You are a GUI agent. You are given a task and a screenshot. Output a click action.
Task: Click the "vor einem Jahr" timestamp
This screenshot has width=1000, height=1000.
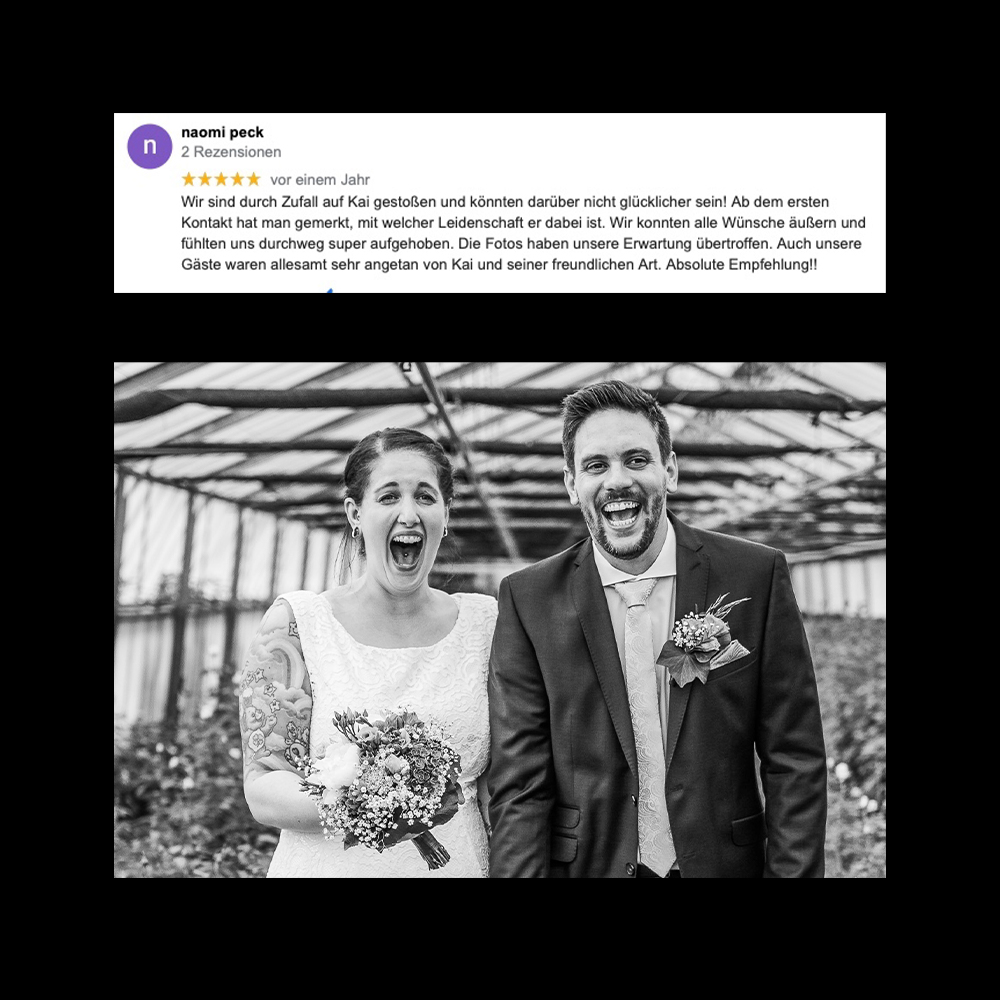tap(320, 180)
